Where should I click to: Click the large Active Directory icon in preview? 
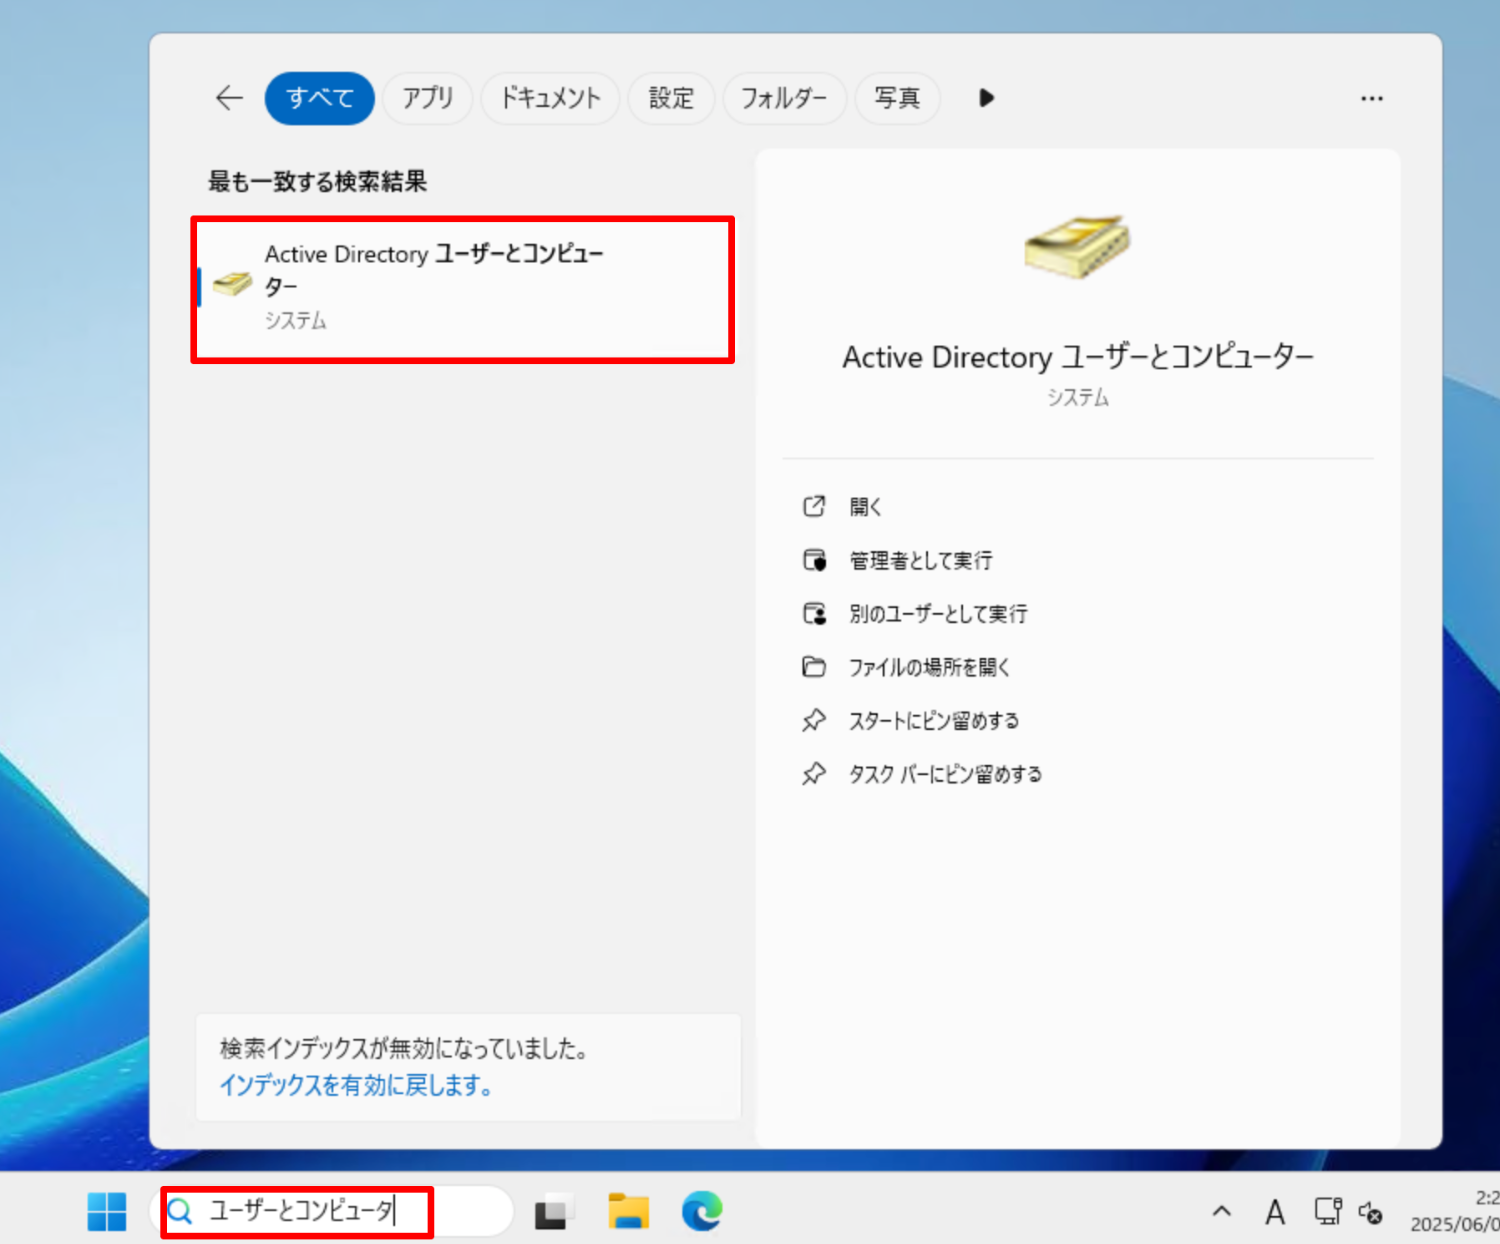click(1077, 246)
